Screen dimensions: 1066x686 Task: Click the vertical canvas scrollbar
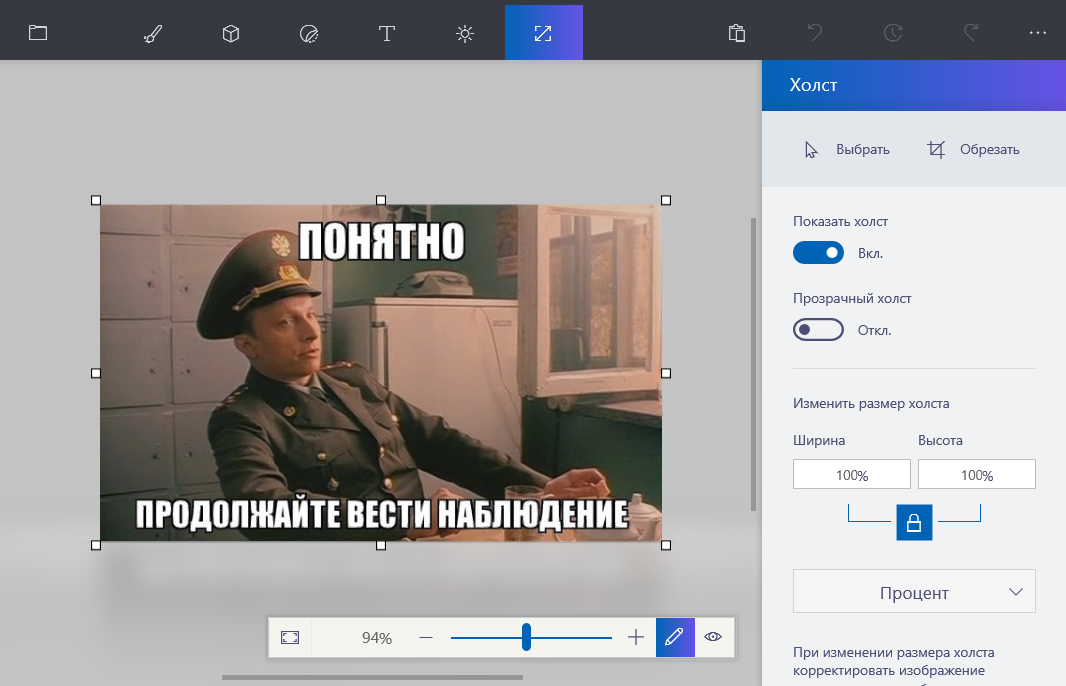(x=753, y=364)
